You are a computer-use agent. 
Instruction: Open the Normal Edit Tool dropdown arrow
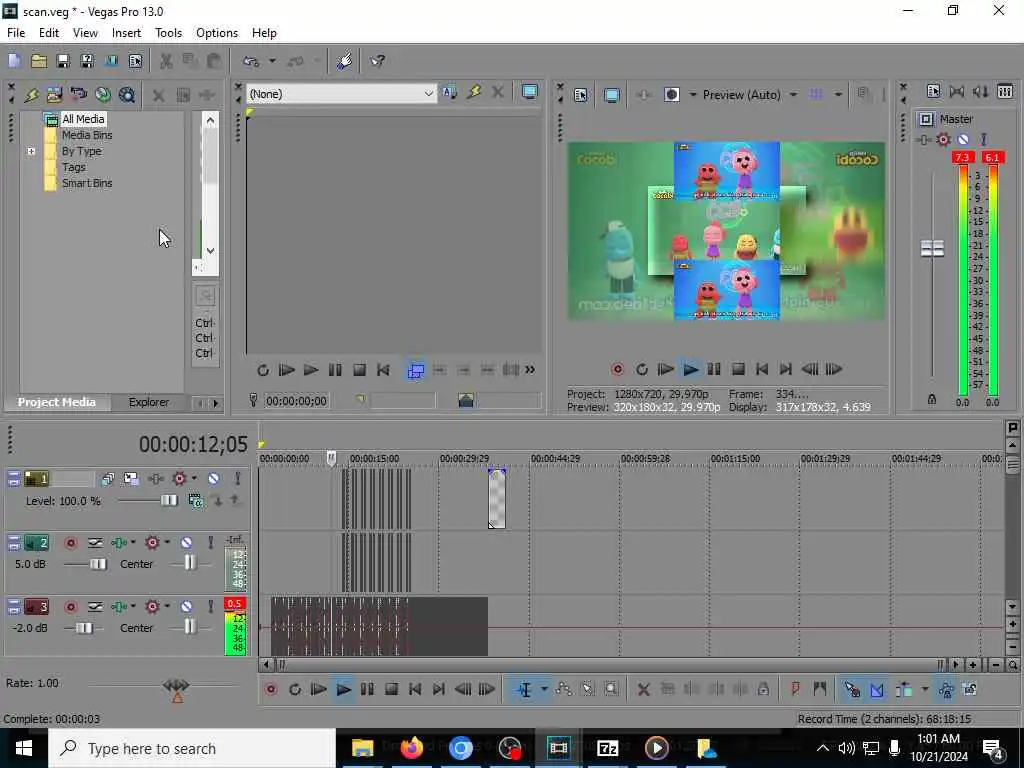[x=544, y=690]
